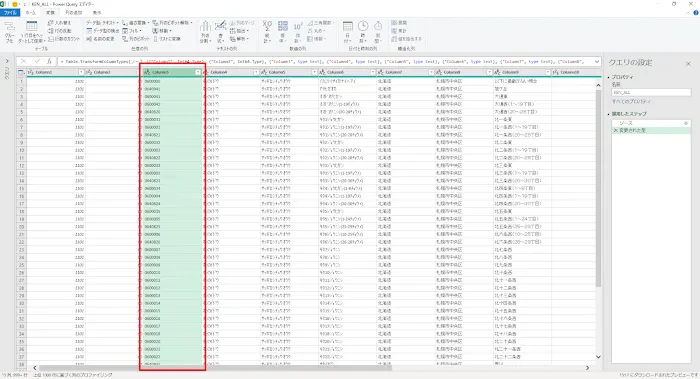Viewport: 700px width, 379px height.
Task: Open Column1 filter dropdown
Action: click(81, 72)
